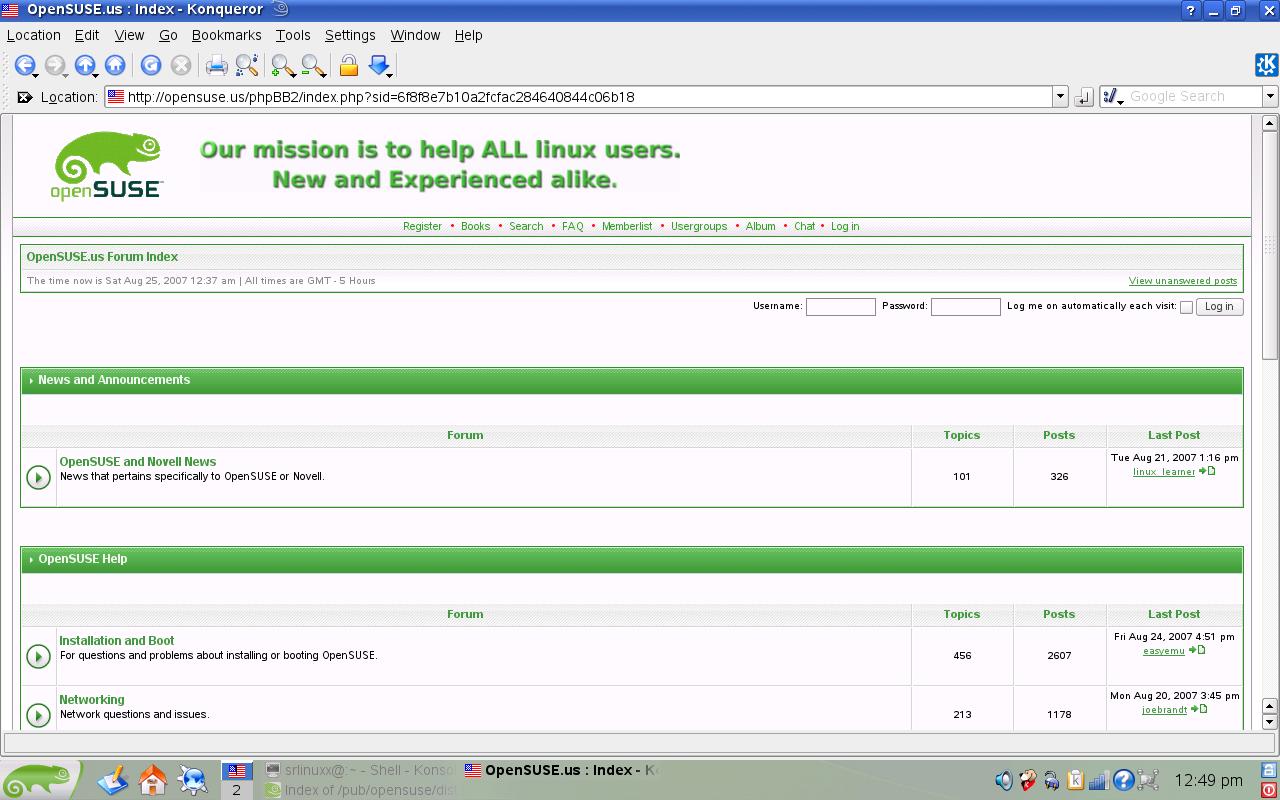This screenshot has width=1280, height=800.
Task: Open the pencil desktop icon in the panel
Action: (114, 779)
